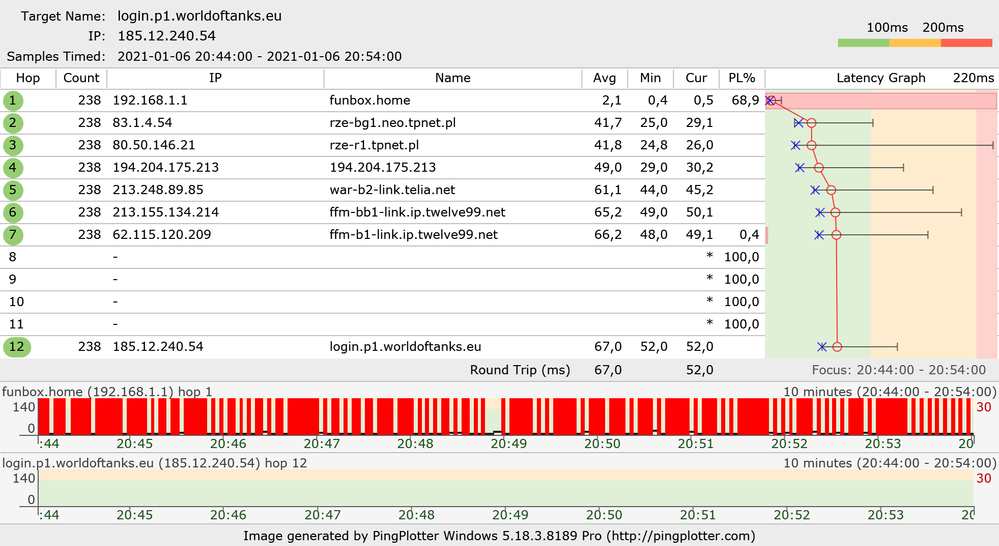Click hop 3 blue current-latency X marker
Screen dimensions: 999x546
pyautogui.click(x=795, y=145)
